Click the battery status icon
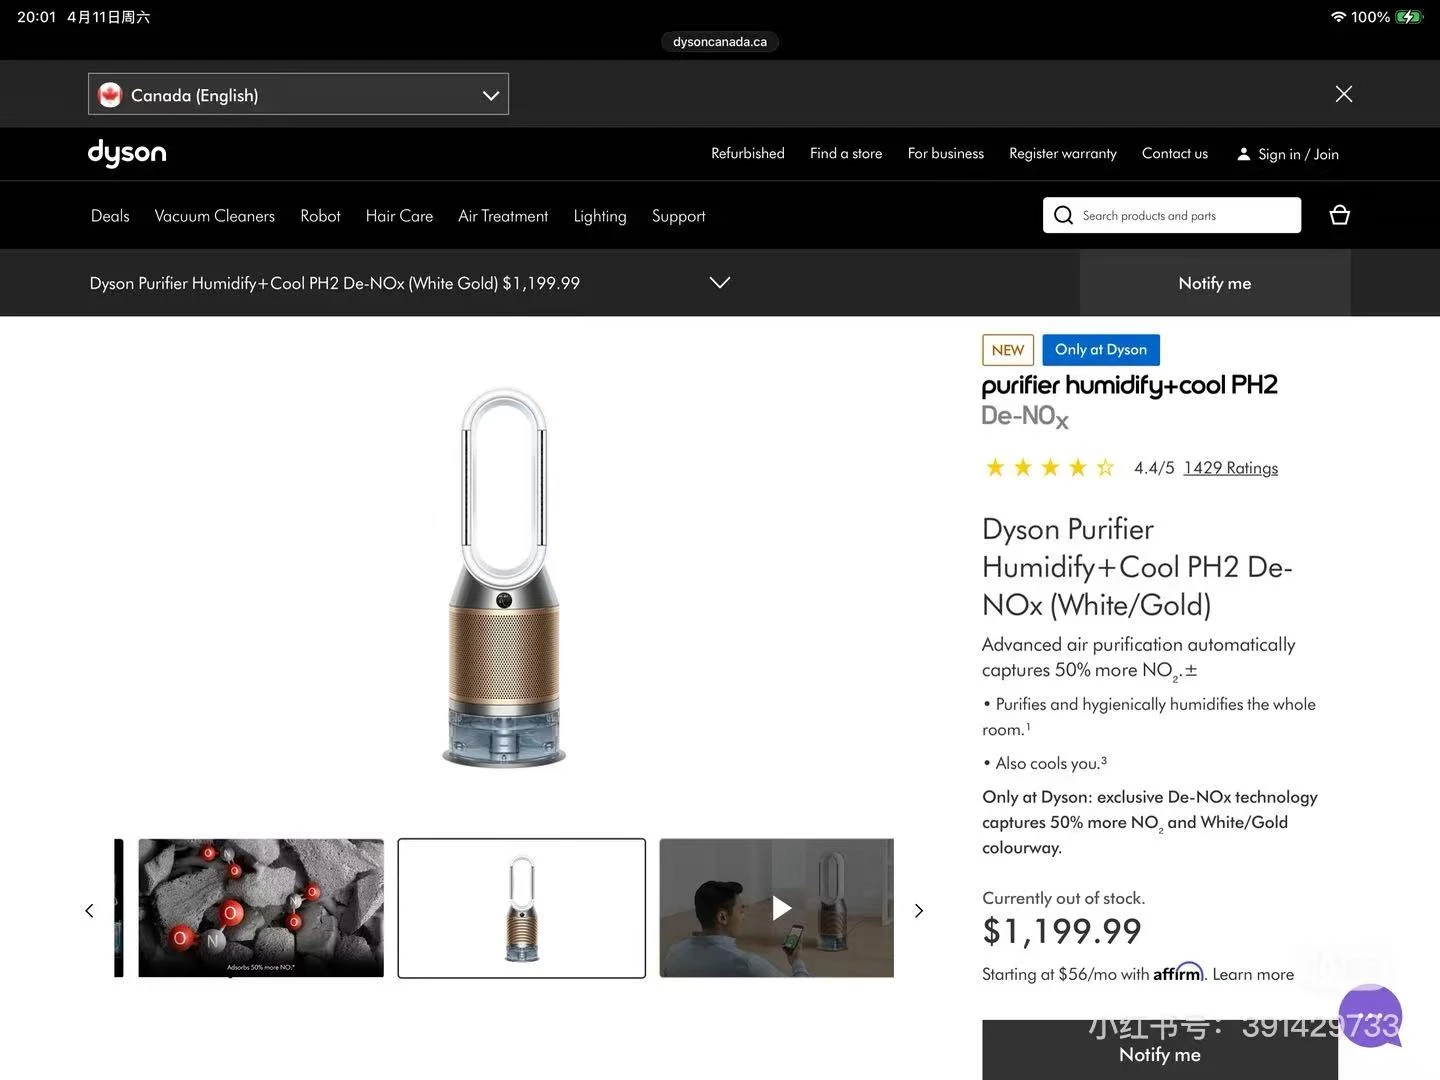 1409,17
